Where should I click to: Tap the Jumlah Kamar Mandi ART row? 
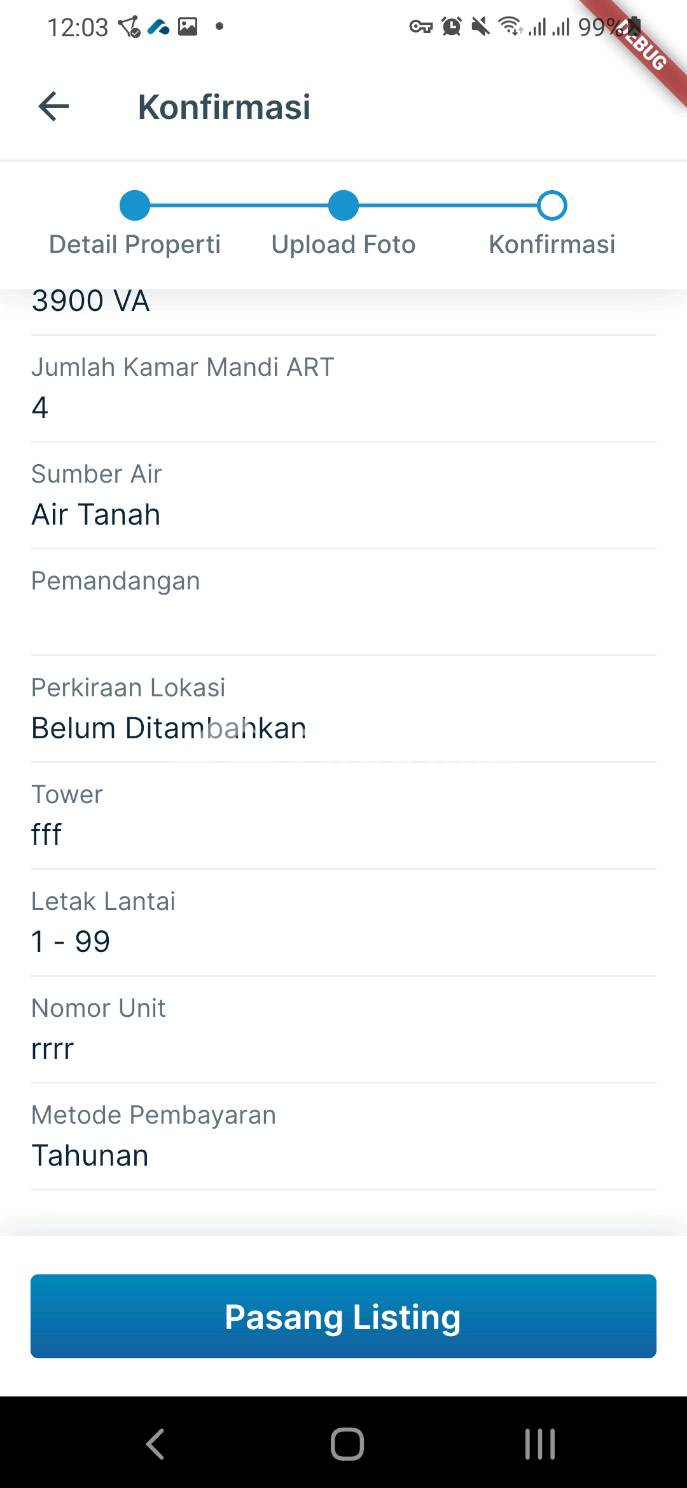coord(343,388)
